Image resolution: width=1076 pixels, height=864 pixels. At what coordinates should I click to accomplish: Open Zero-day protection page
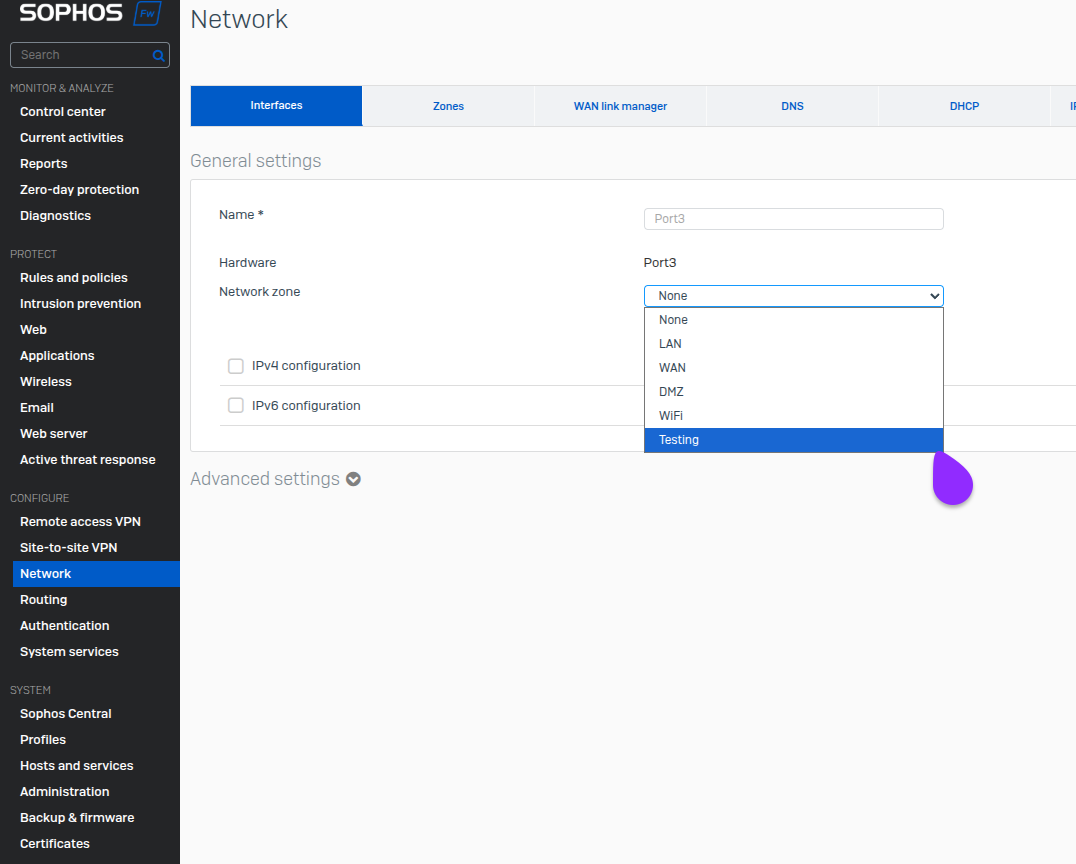tap(79, 190)
